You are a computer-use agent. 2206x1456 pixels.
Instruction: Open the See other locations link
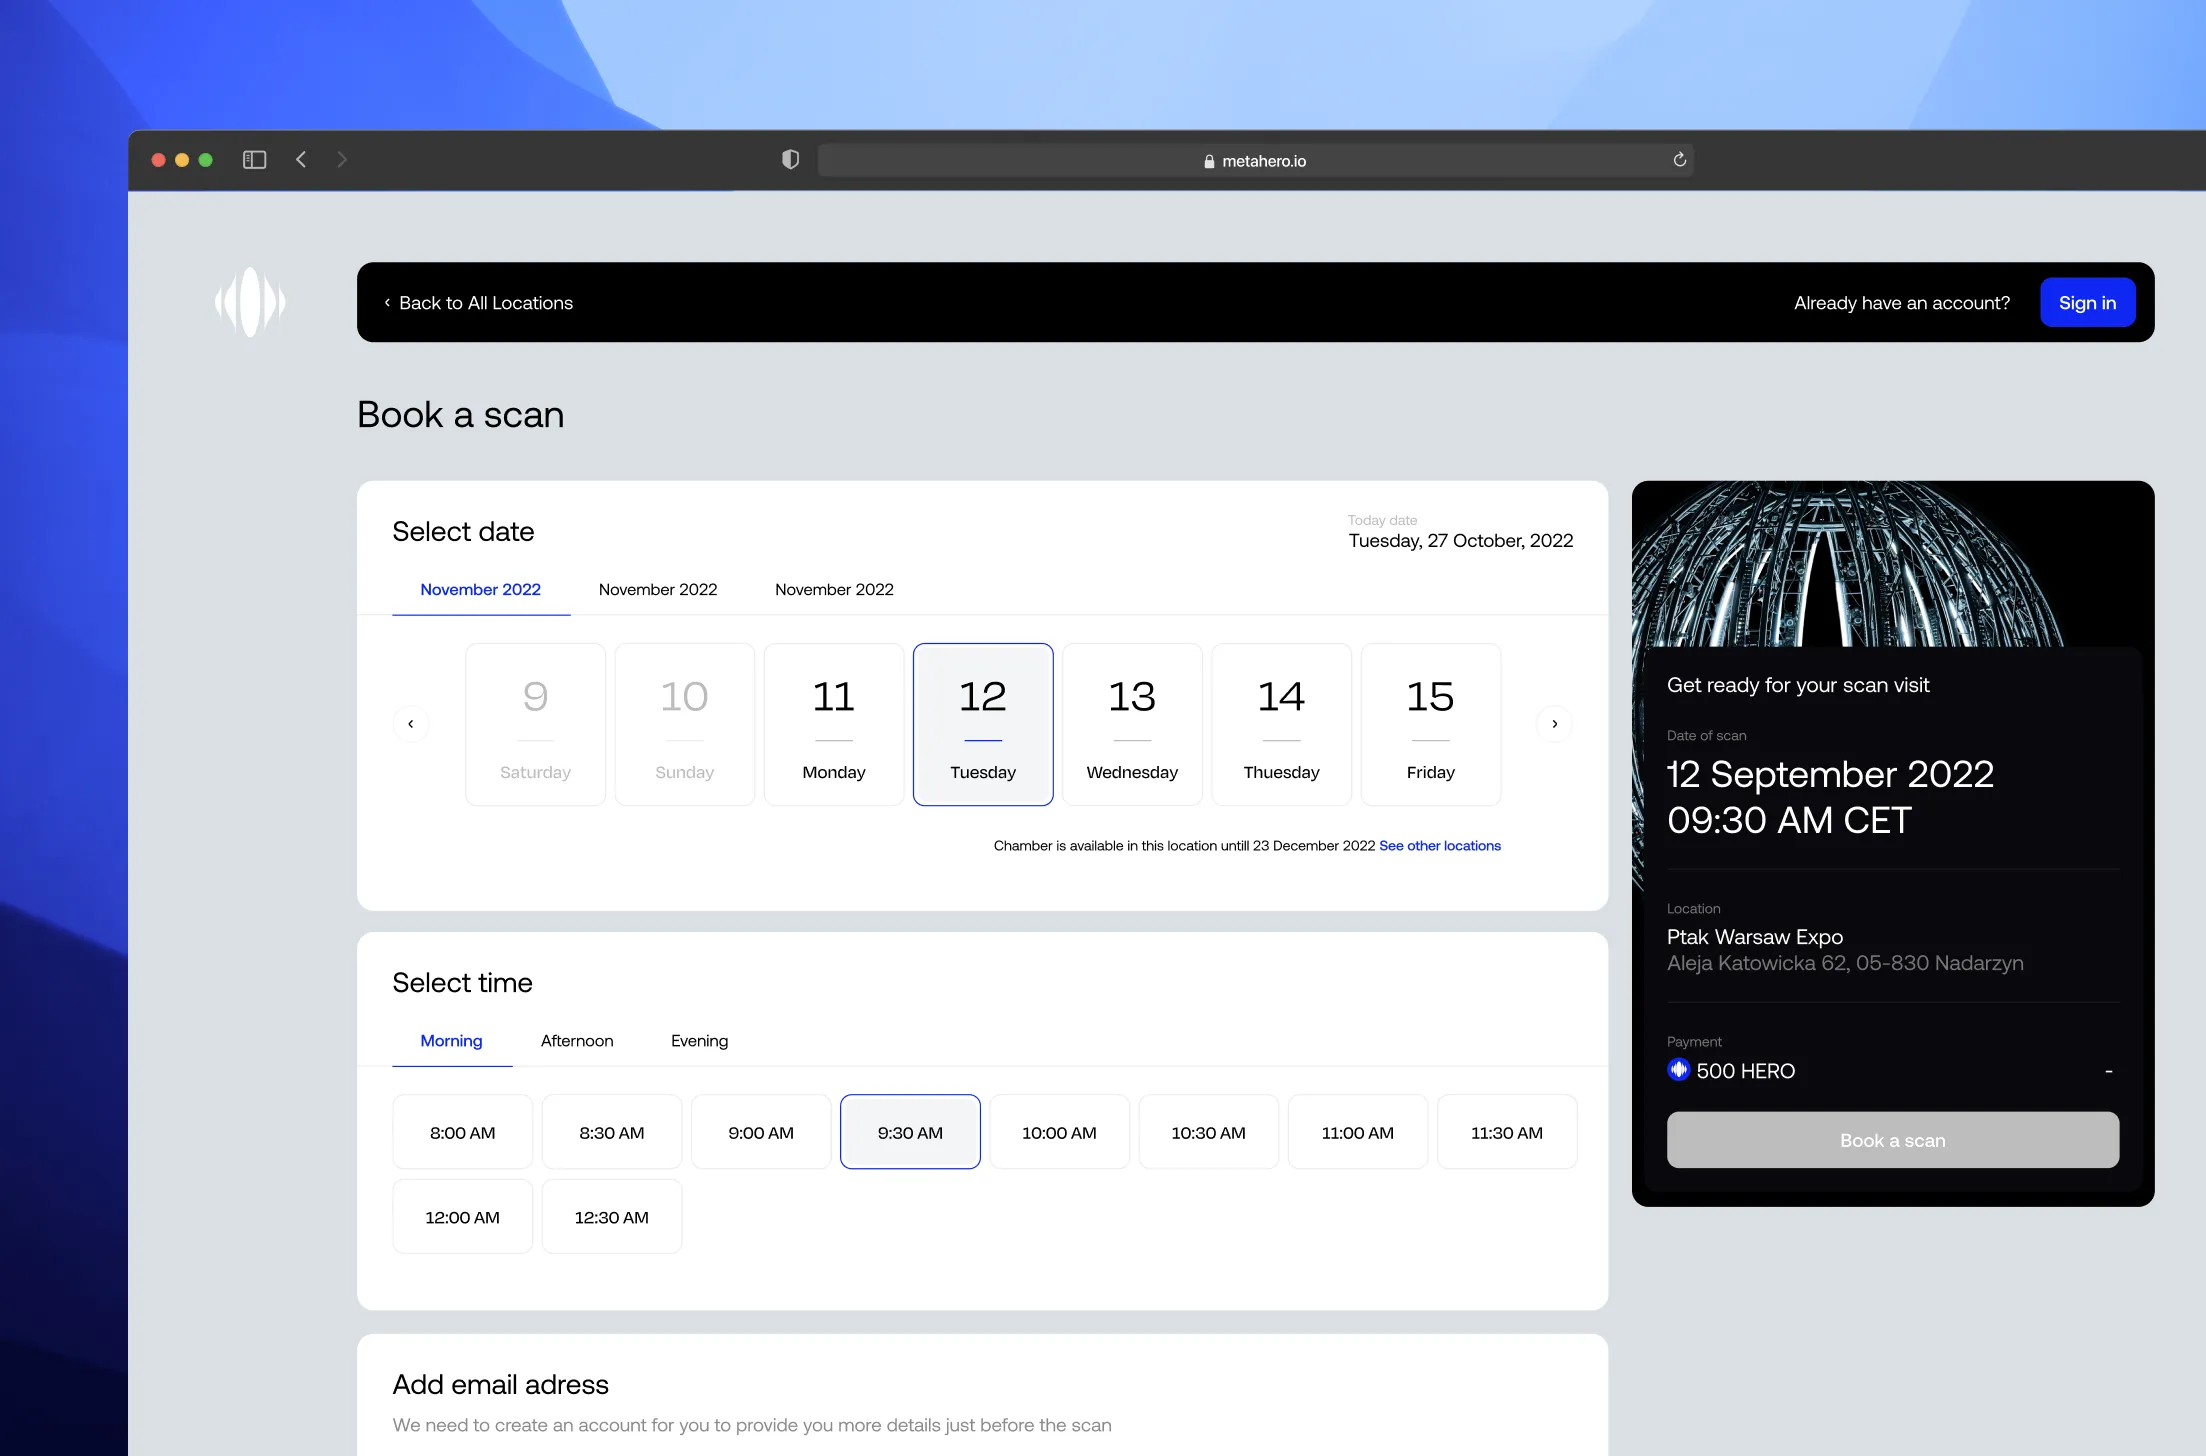[1439, 845]
